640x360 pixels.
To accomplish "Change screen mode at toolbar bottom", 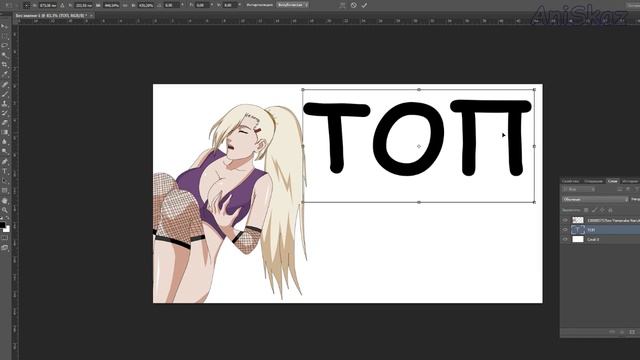I will [4, 248].
